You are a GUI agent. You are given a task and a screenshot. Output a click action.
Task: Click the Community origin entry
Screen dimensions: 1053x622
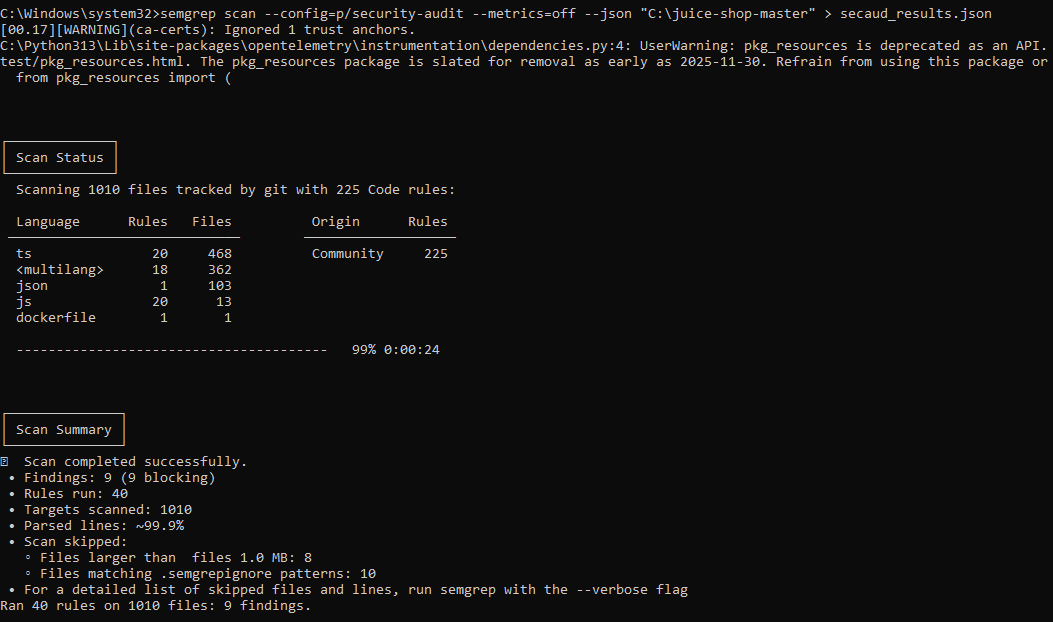[347, 254]
